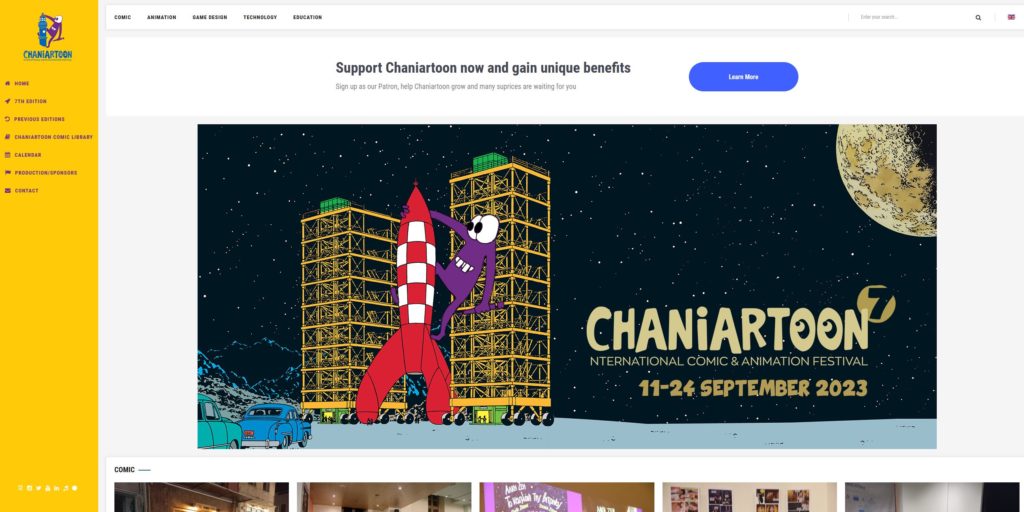Click the blue Learn More button
Image resolution: width=1024 pixels, height=512 pixels.
(x=743, y=76)
